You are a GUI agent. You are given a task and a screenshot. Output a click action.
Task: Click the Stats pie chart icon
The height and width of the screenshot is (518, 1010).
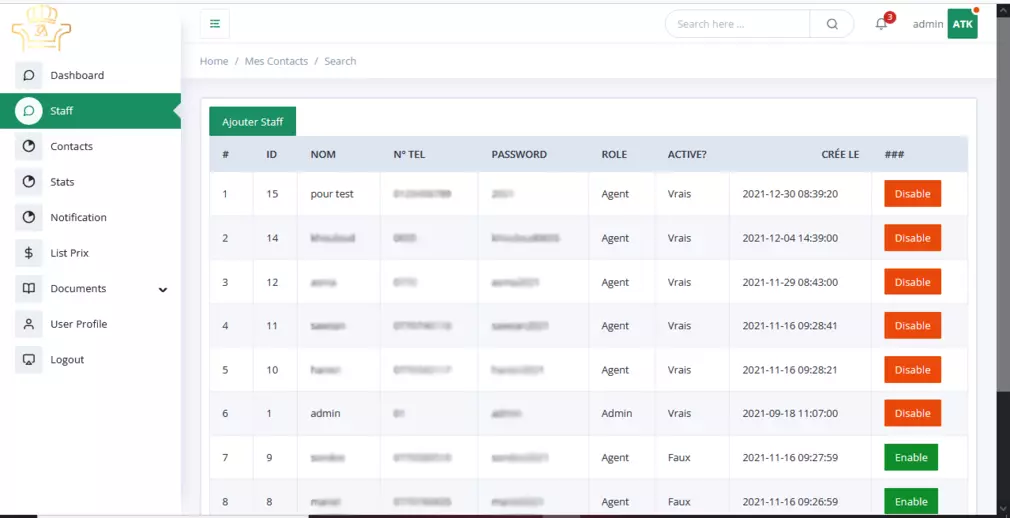click(x=29, y=182)
